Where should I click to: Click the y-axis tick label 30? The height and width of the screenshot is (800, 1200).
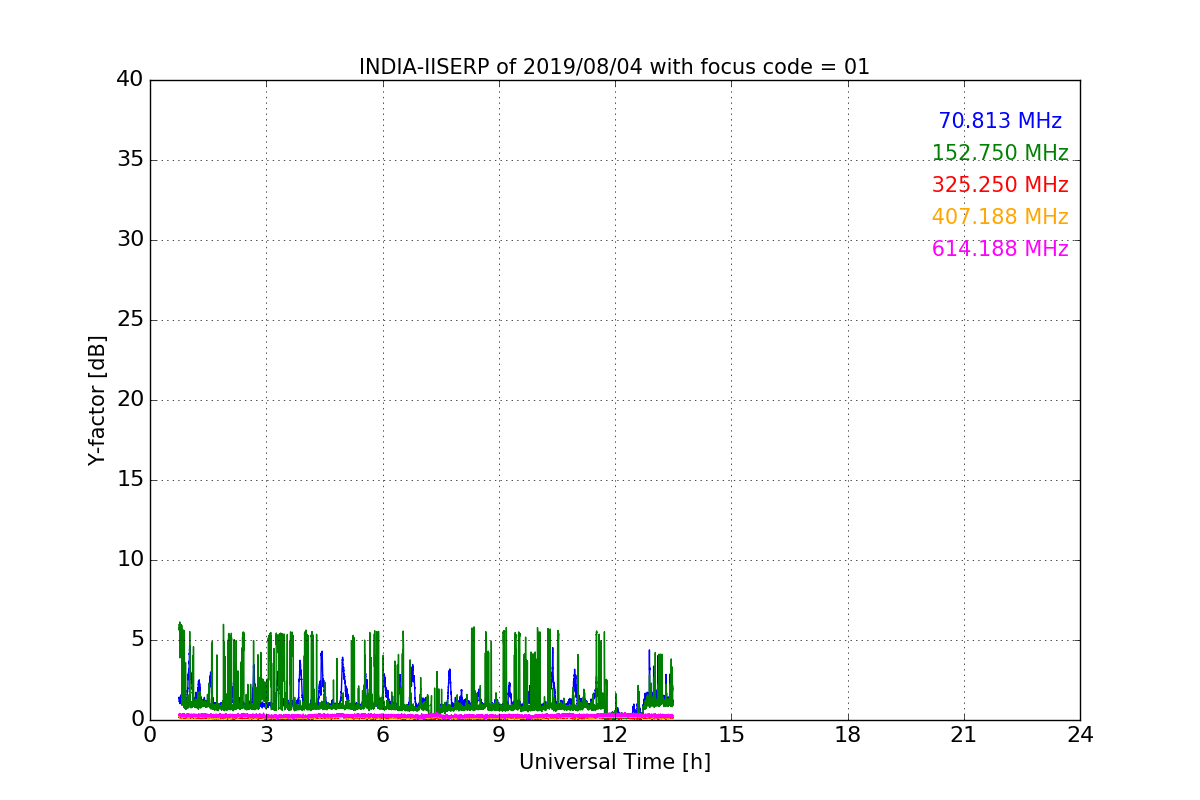[130, 240]
